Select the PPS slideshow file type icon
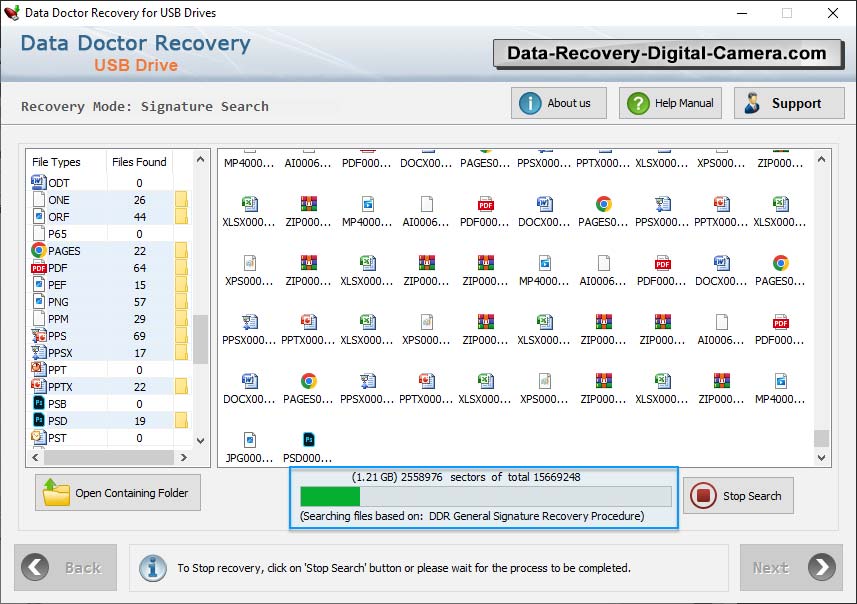Image resolution: width=857 pixels, height=604 pixels. (x=38, y=336)
